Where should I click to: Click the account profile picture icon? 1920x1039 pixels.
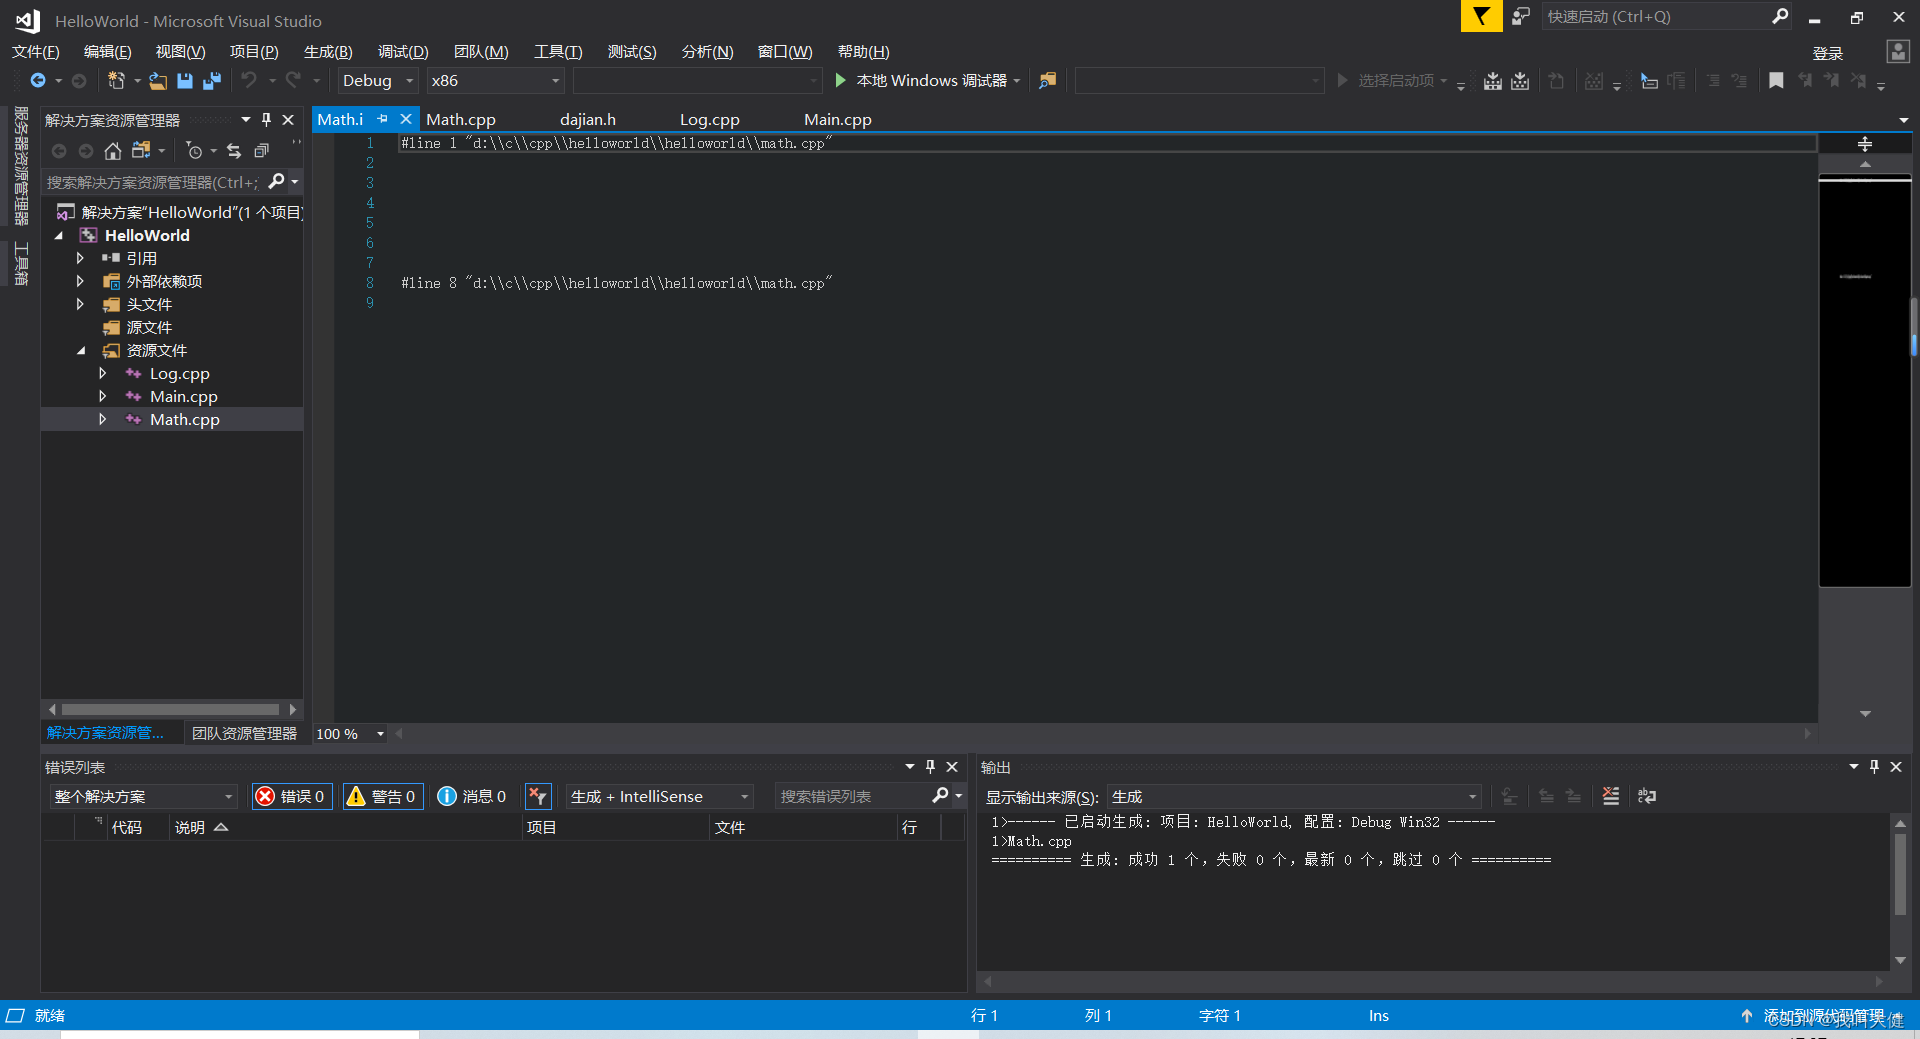pos(1897,51)
